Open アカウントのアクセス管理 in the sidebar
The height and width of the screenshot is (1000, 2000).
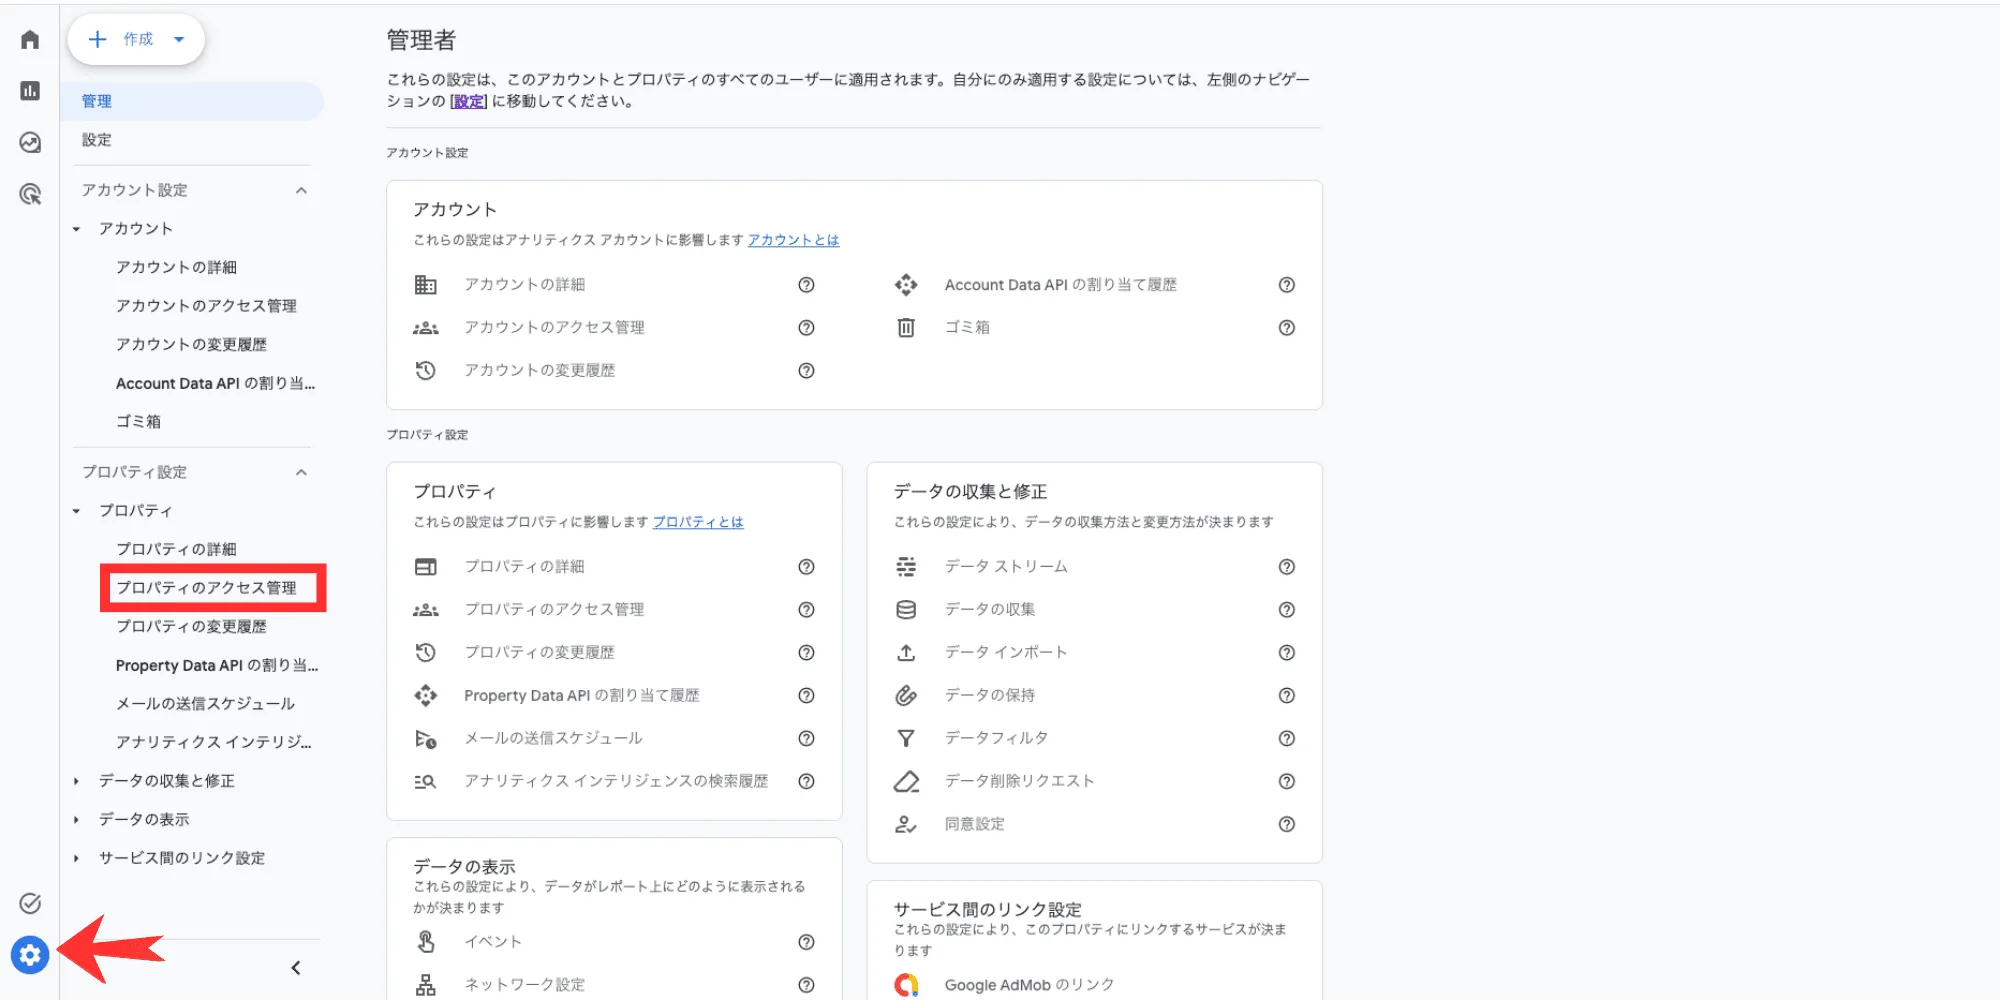click(x=206, y=306)
